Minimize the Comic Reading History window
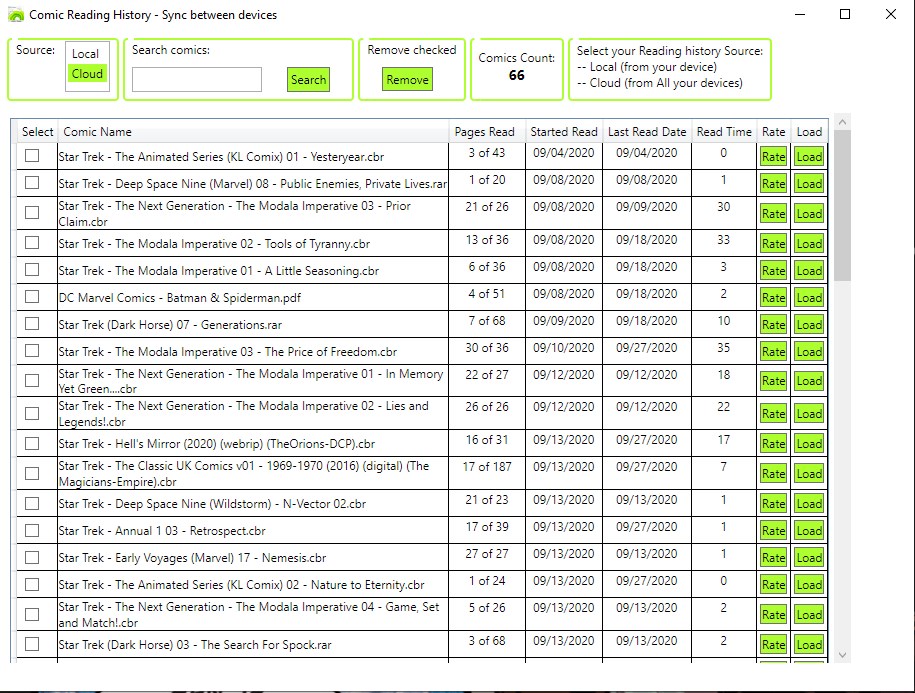915x693 pixels. (800, 14)
